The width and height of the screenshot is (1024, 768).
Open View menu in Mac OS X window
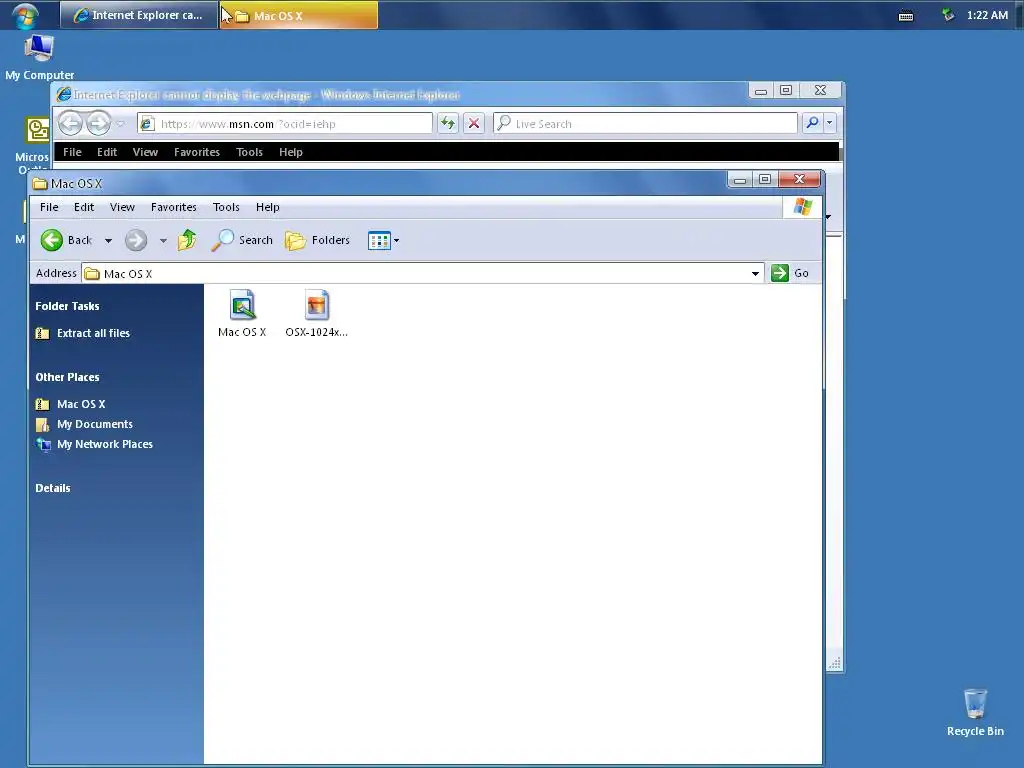[122, 207]
